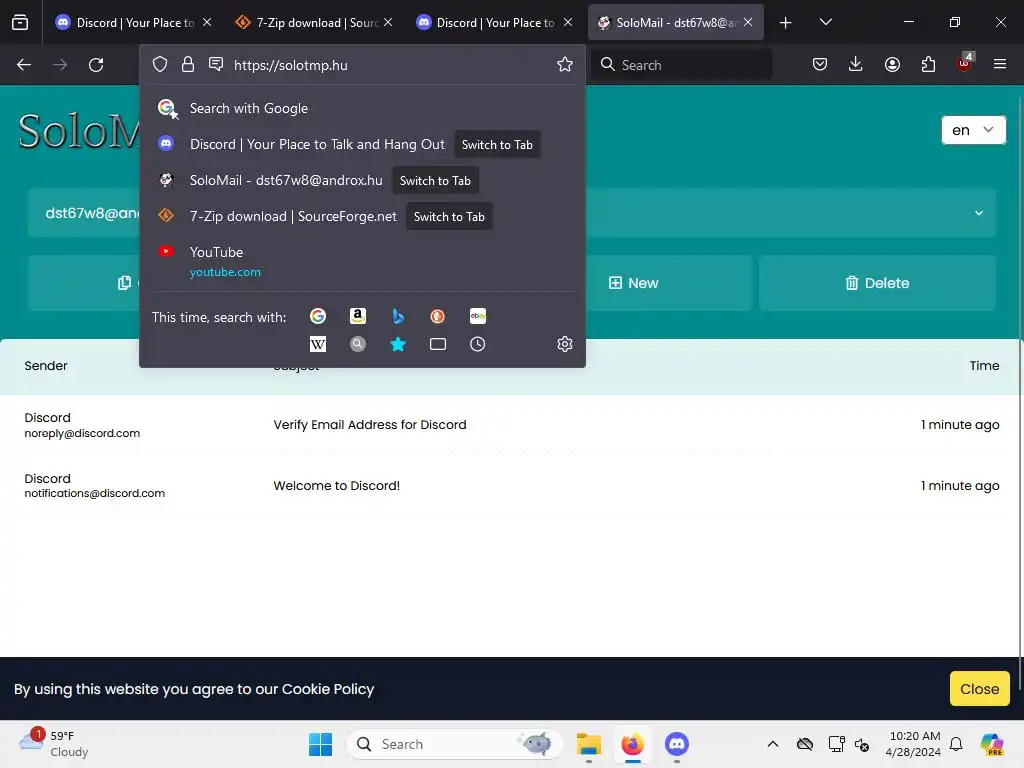
Task: Close the SoloMail tab
Action: (748, 22)
